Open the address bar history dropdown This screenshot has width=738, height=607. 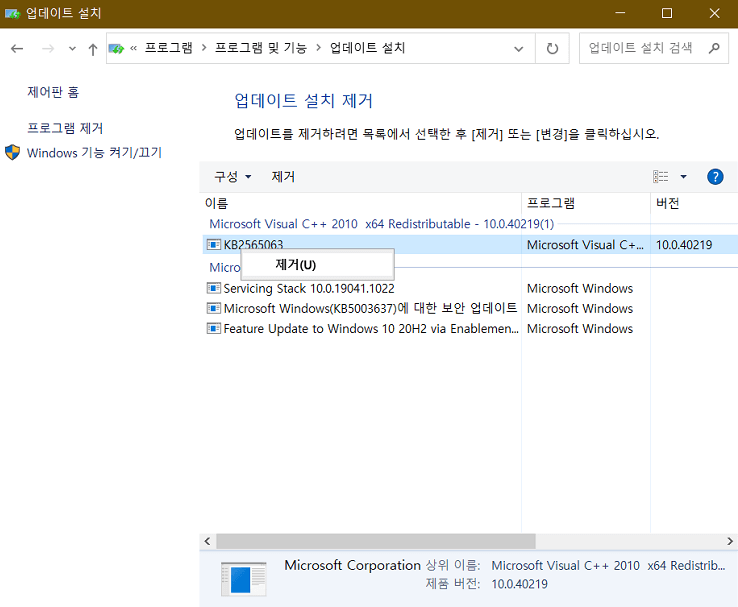[518, 48]
